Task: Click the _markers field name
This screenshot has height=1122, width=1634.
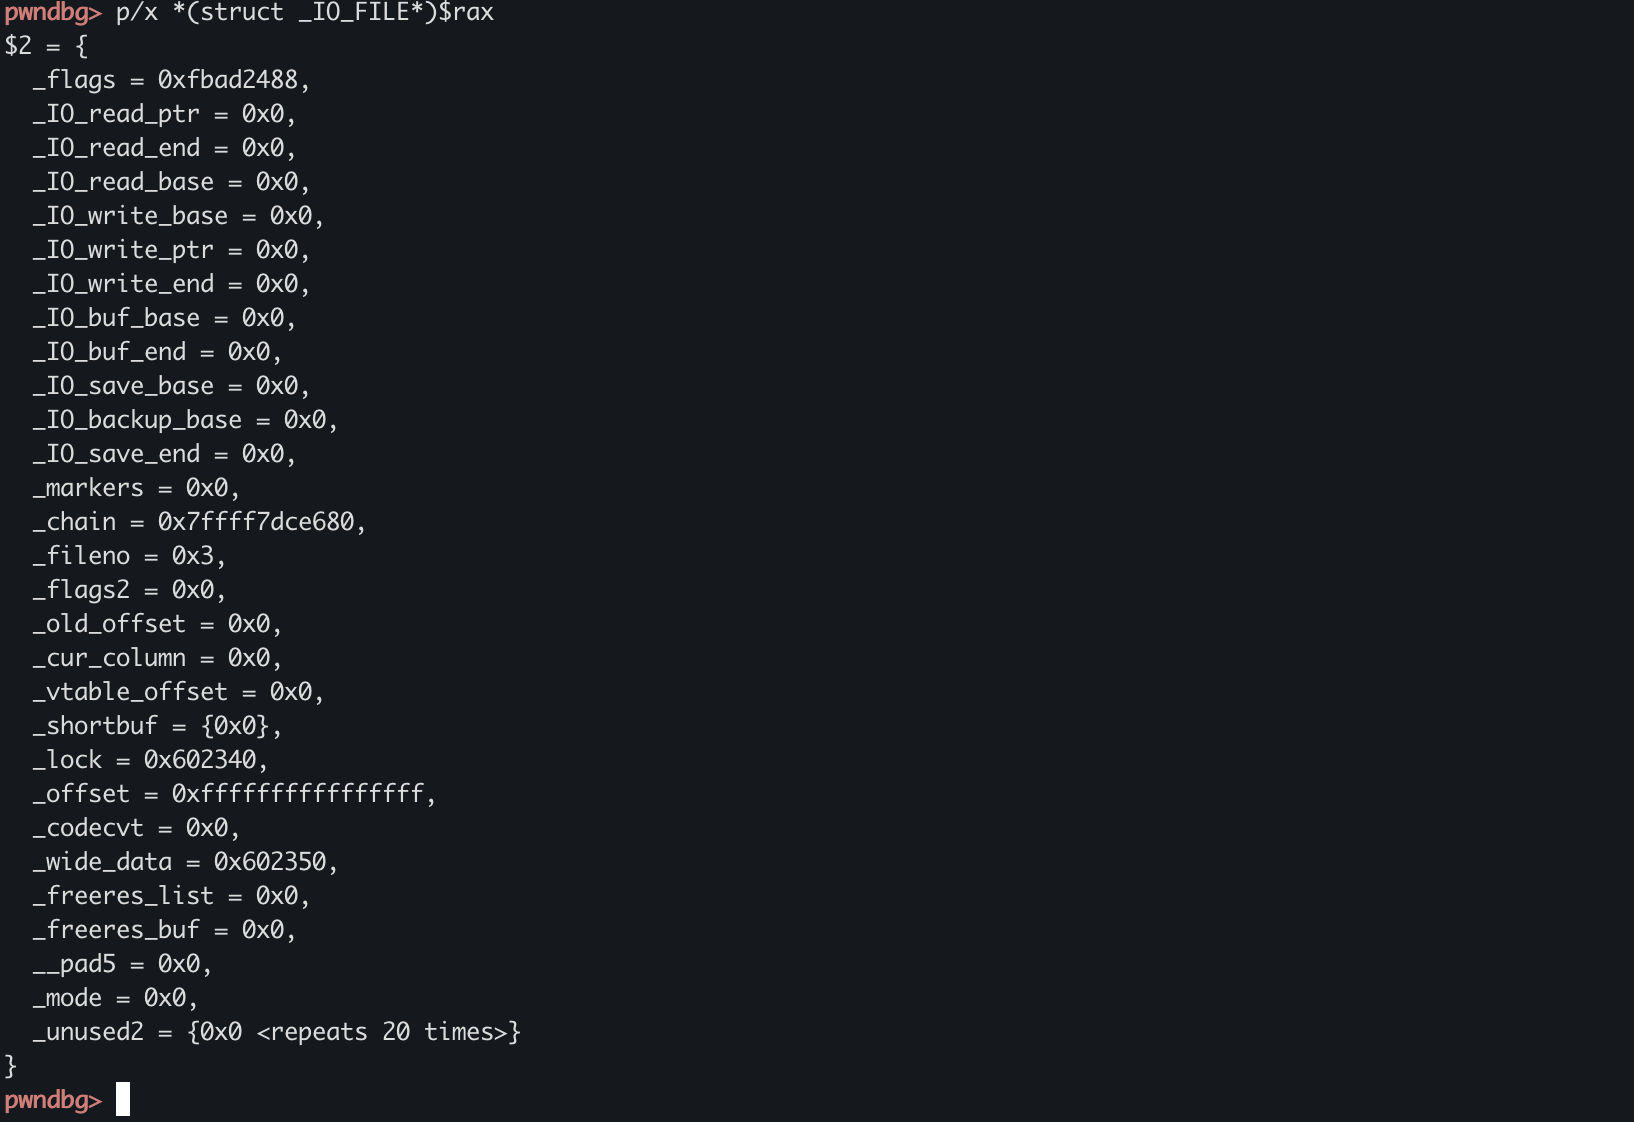Action: click(x=88, y=488)
